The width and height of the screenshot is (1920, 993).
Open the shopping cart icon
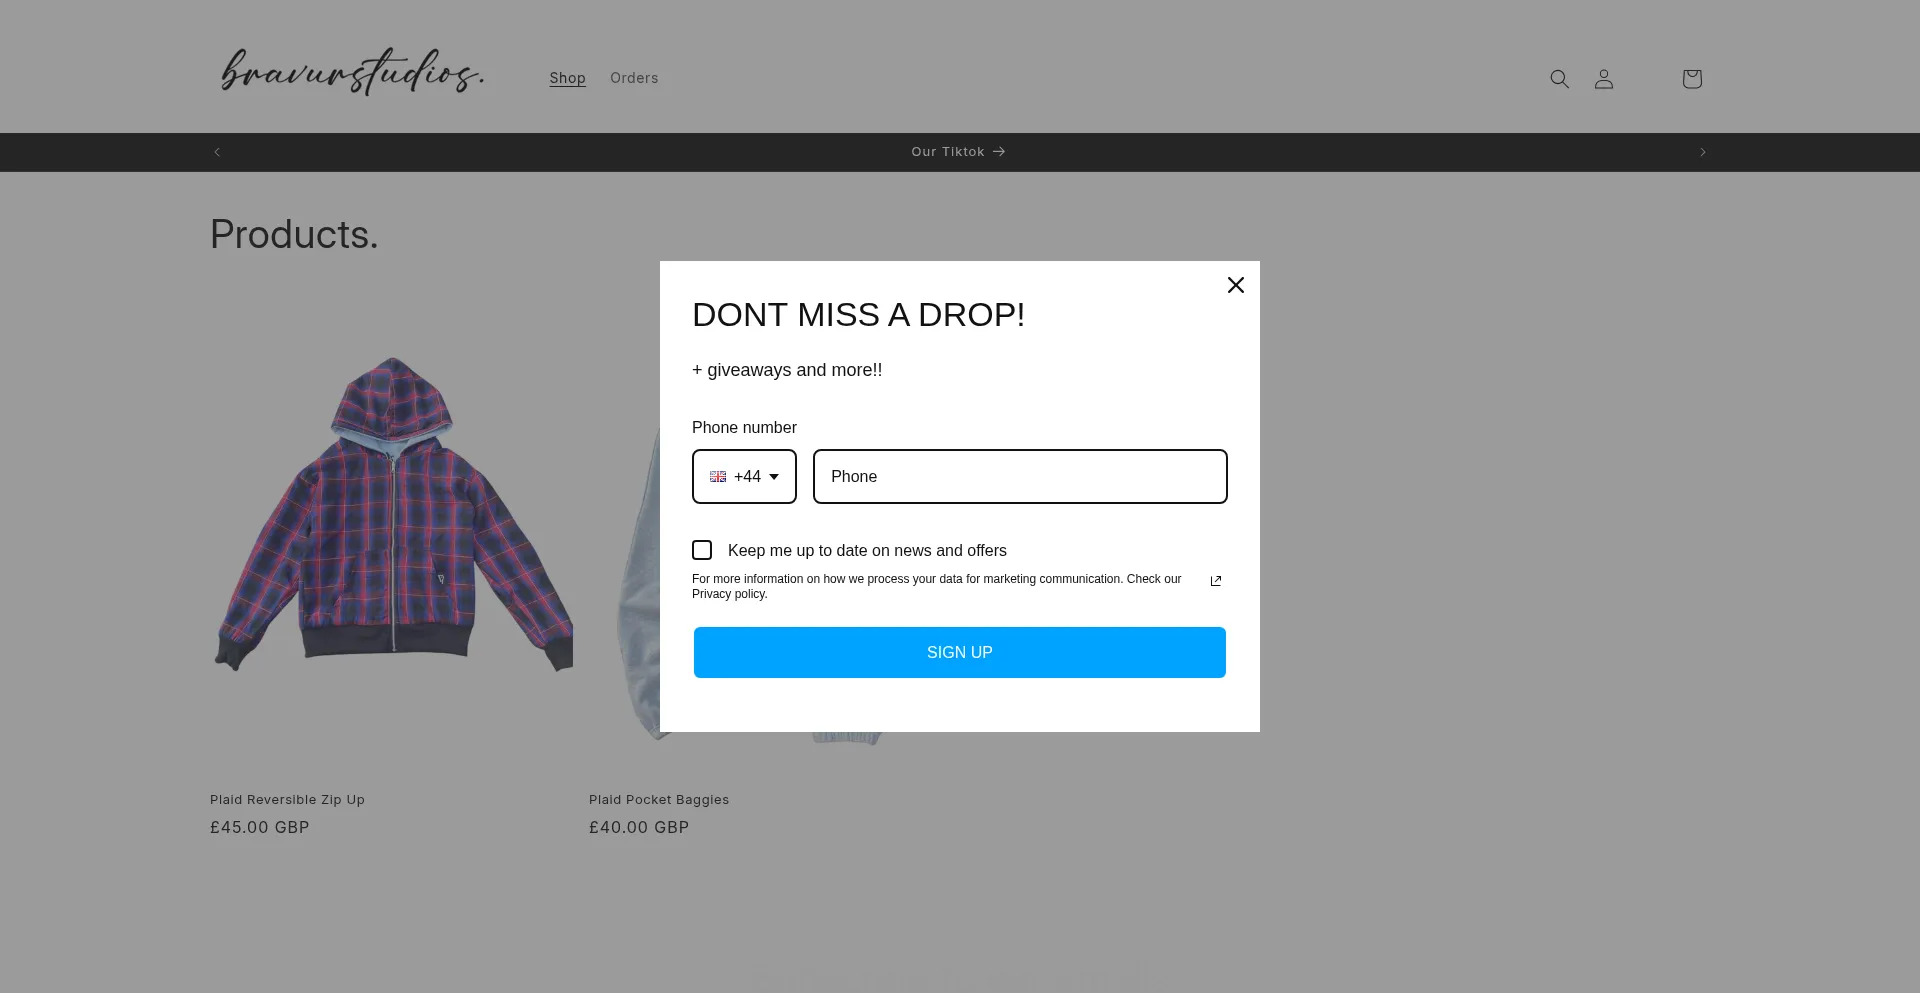(x=1691, y=79)
